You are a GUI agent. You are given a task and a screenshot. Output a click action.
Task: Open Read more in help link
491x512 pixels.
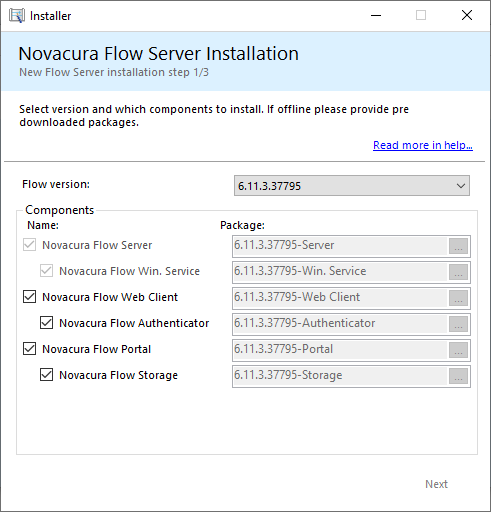tap(423, 145)
